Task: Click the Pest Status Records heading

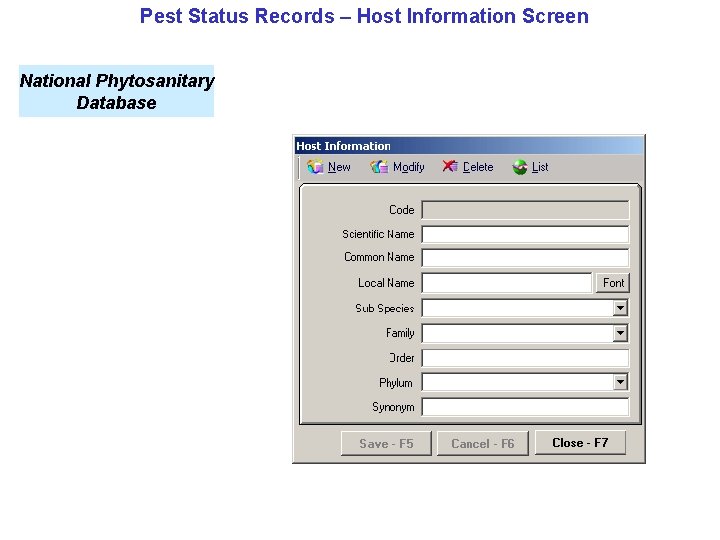Action: coord(364,16)
